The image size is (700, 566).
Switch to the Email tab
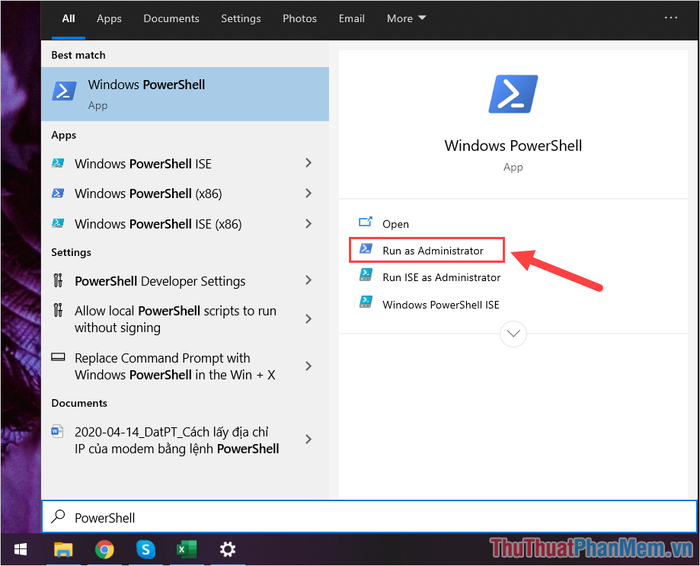(351, 19)
